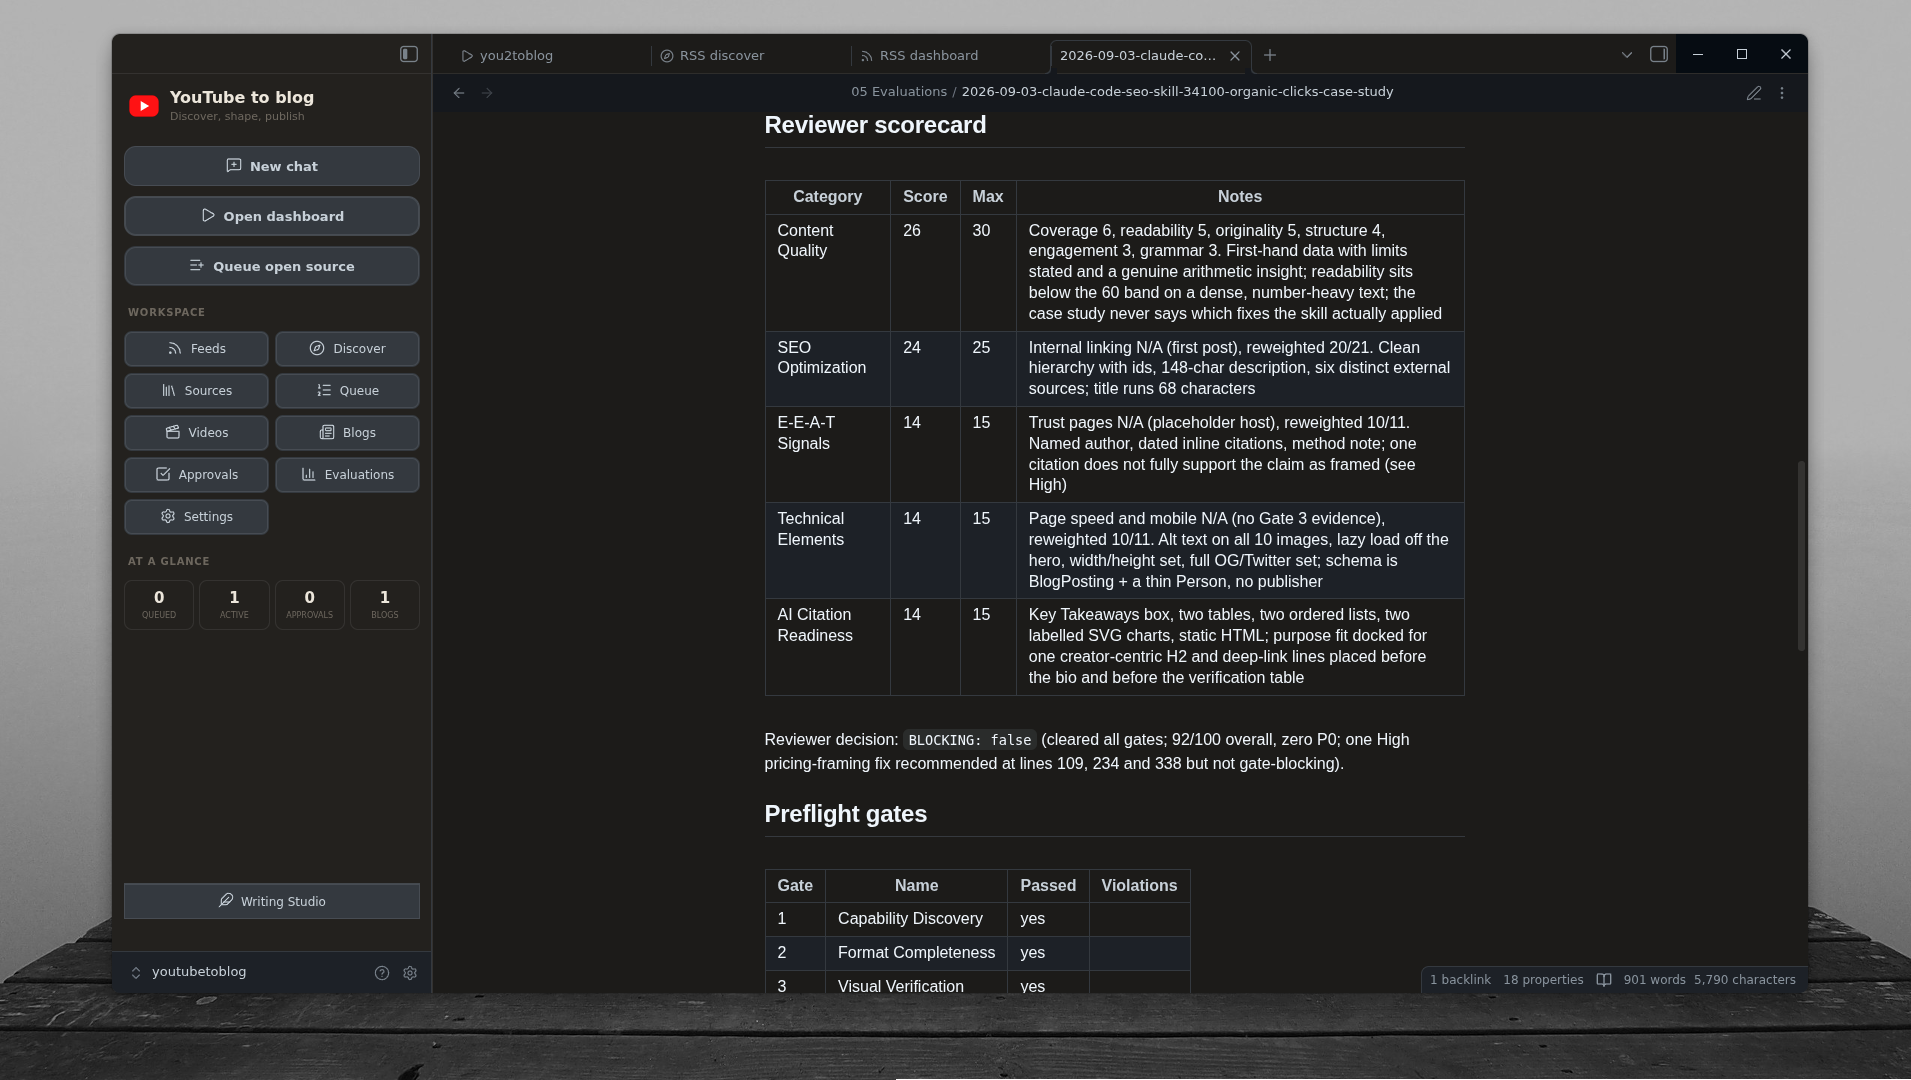This screenshot has width=1911, height=1080.
Task: Click the 1 Blogs stat card
Action: pyautogui.click(x=385, y=605)
